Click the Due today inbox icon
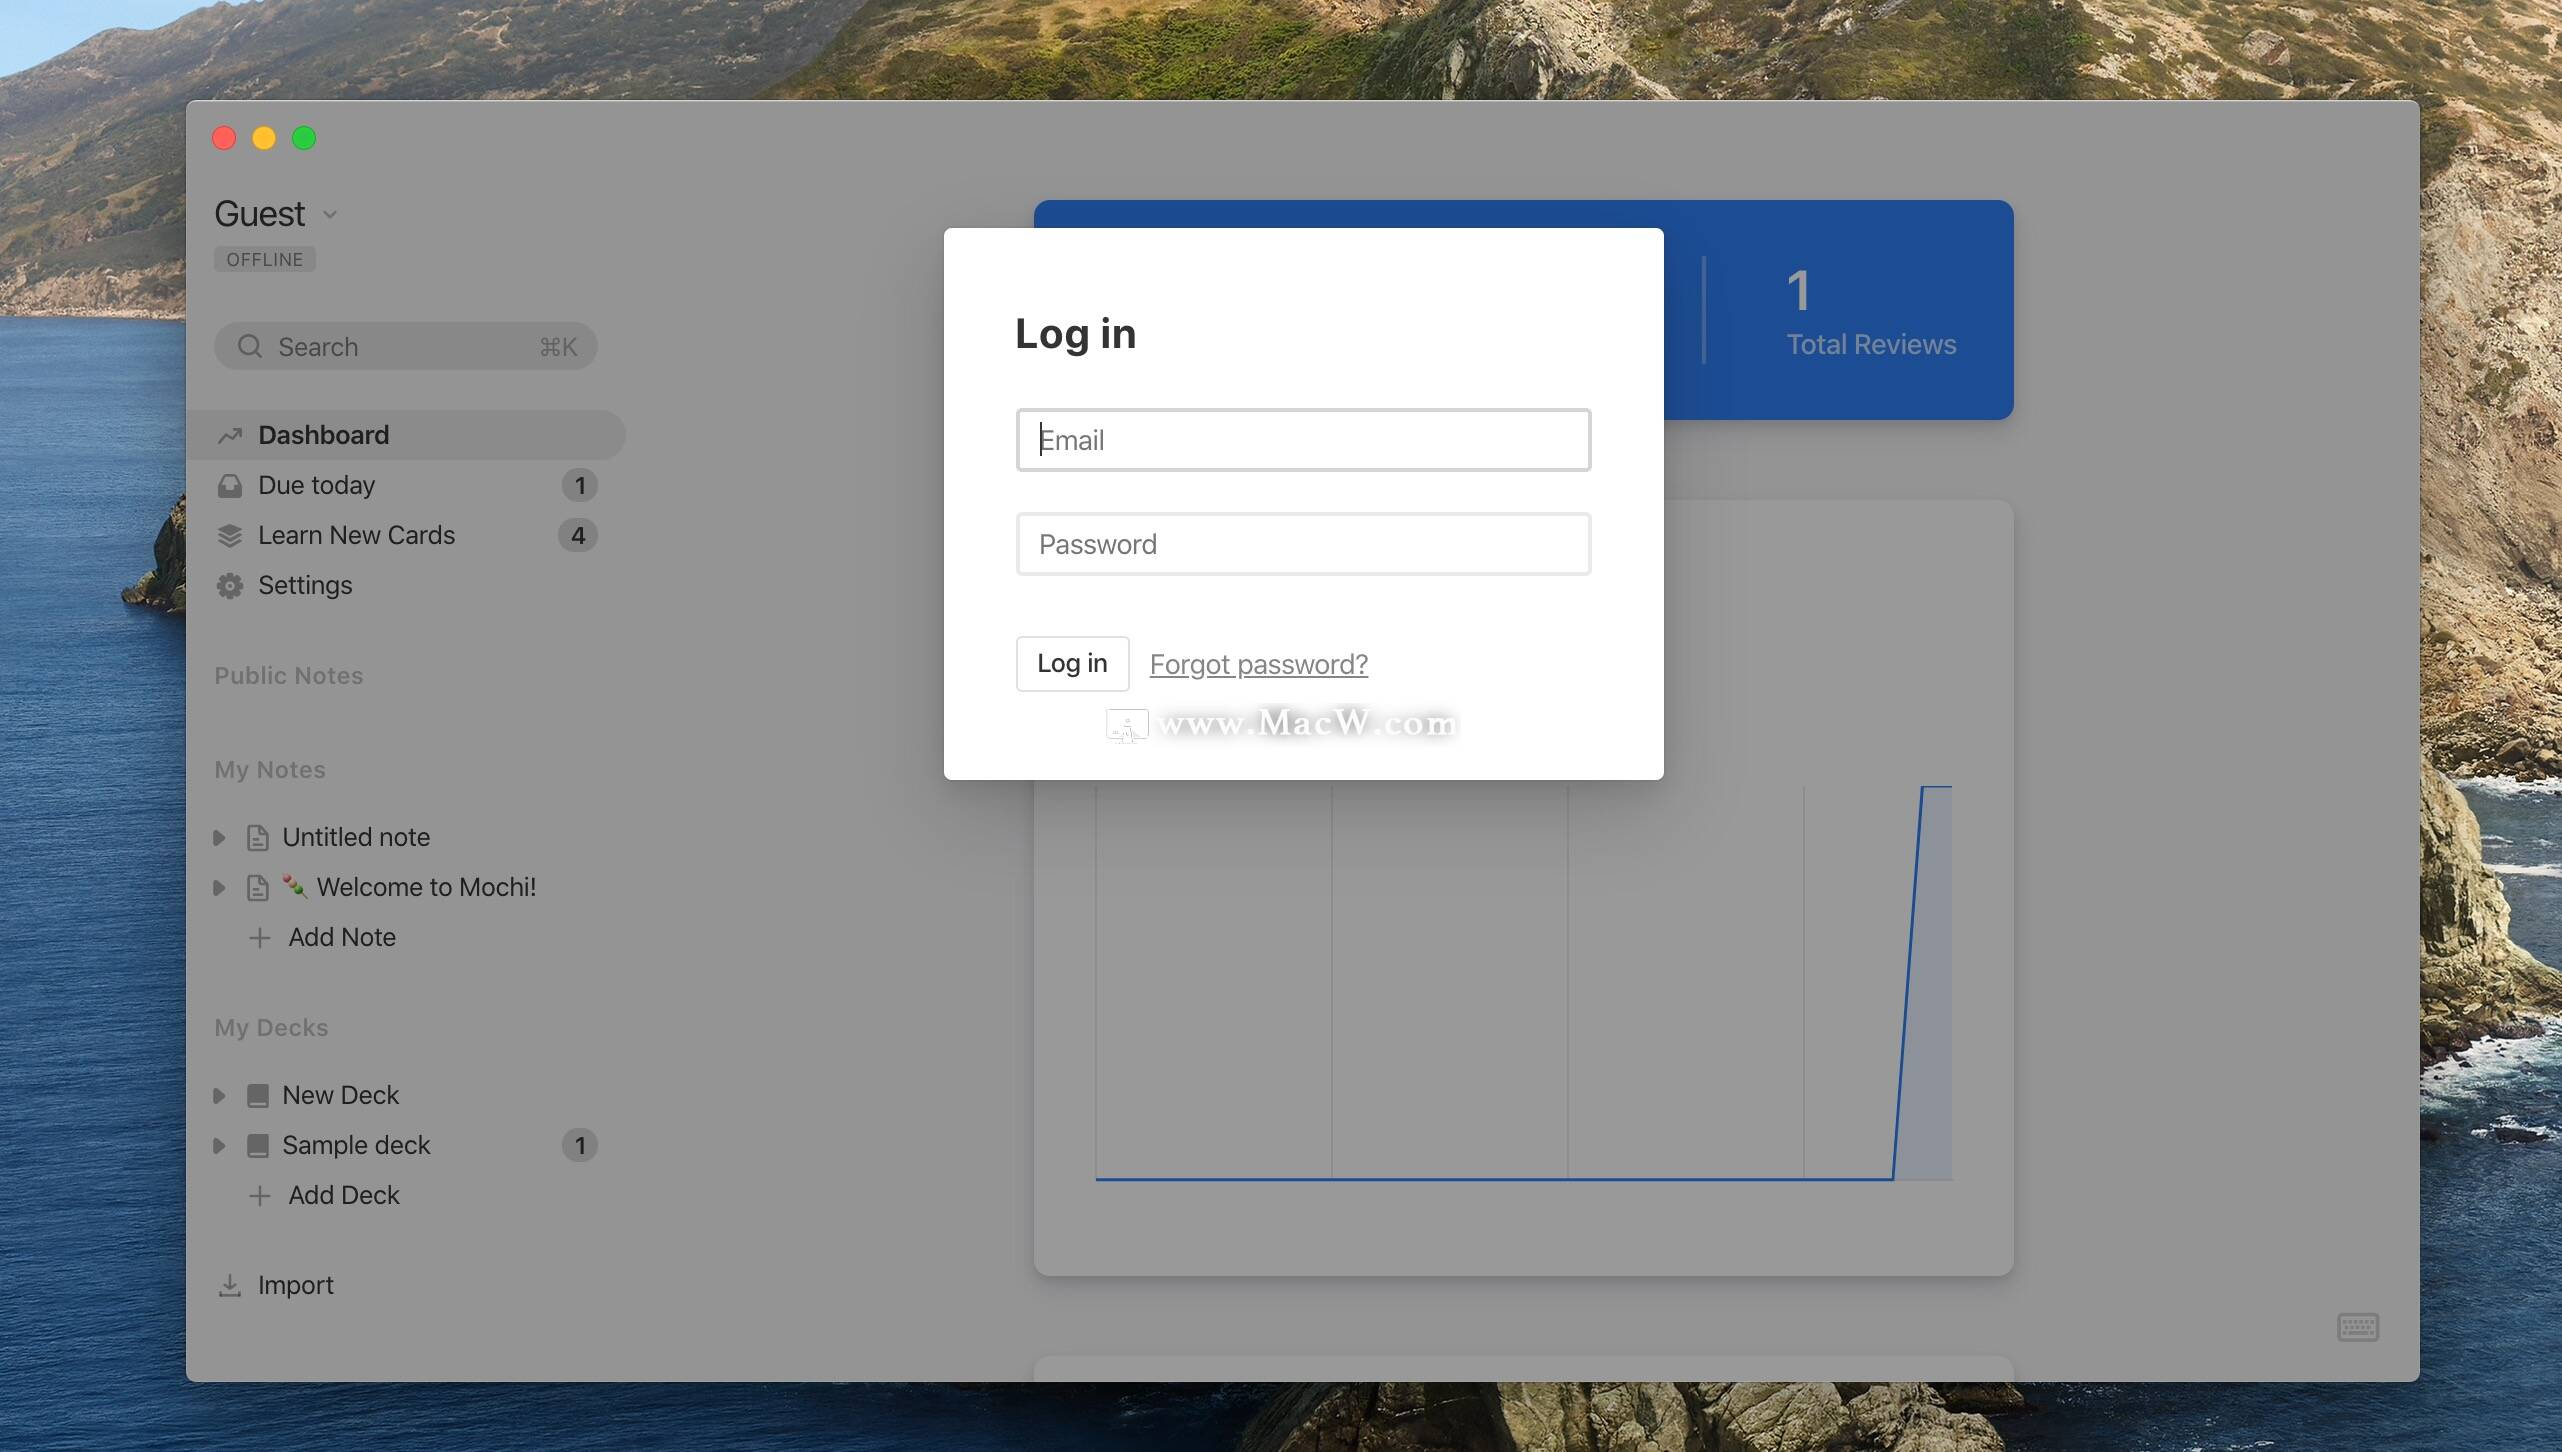This screenshot has width=2562, height=1452. (230, 486)
